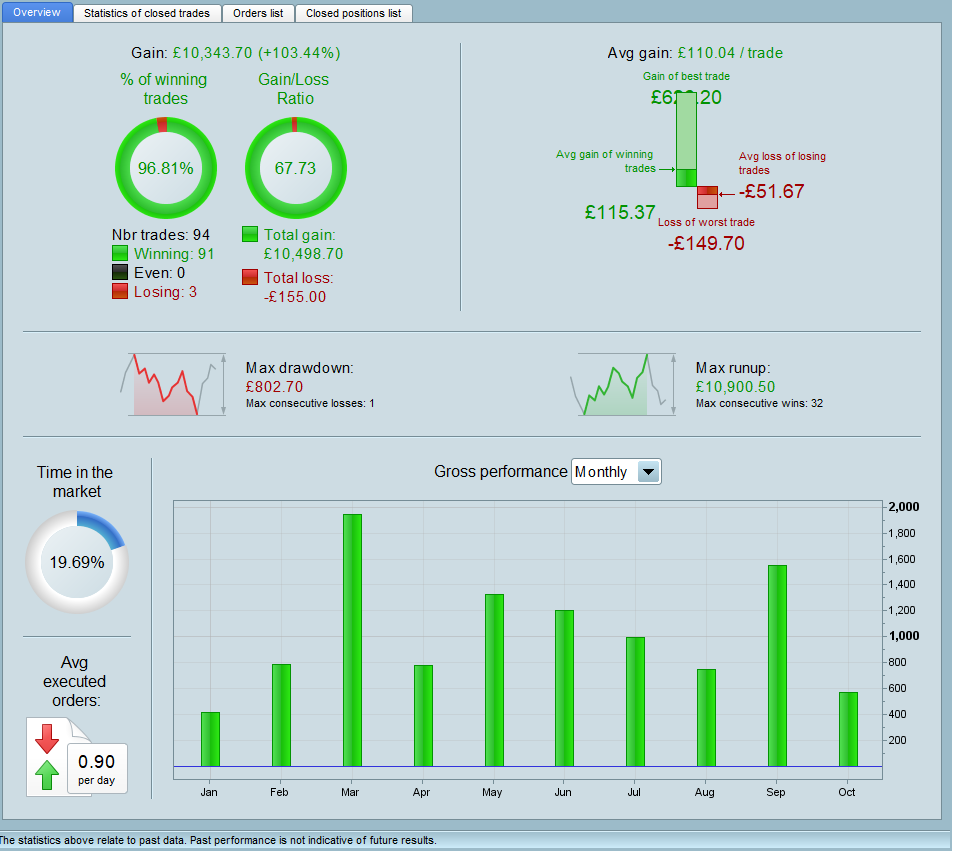Click the February performance bar
The image size is (956, 851).
coord(282,715)
